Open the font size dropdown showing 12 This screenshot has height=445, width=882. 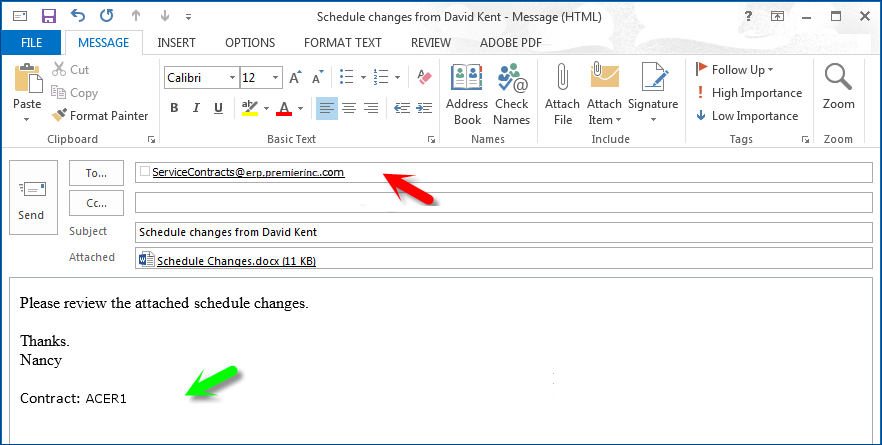[x=276, y=78]
